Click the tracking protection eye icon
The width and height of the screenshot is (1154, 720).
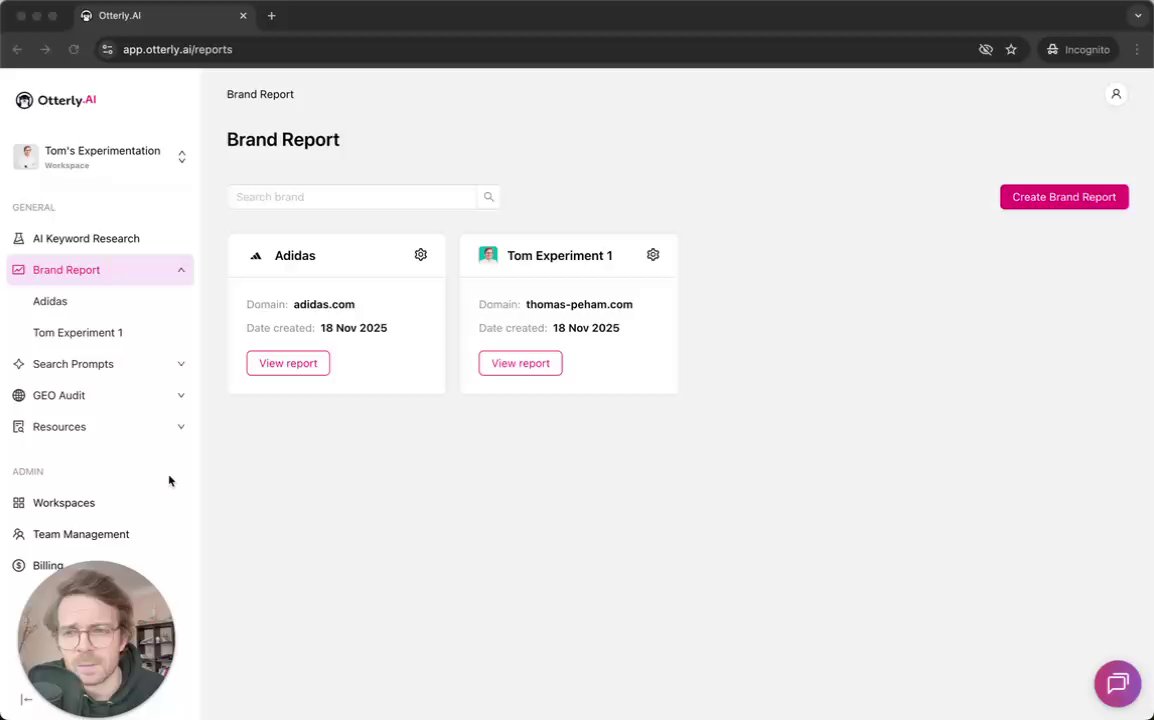(985, 49)
